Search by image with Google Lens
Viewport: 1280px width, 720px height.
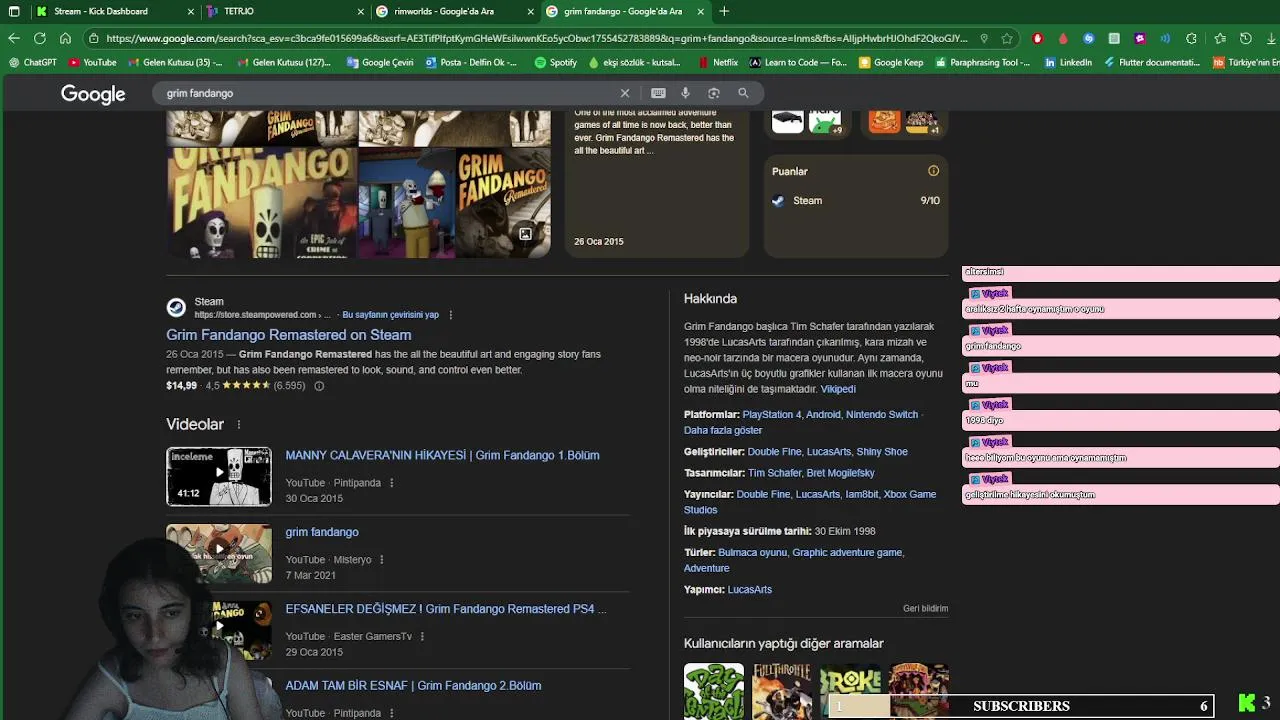point(714,93)
